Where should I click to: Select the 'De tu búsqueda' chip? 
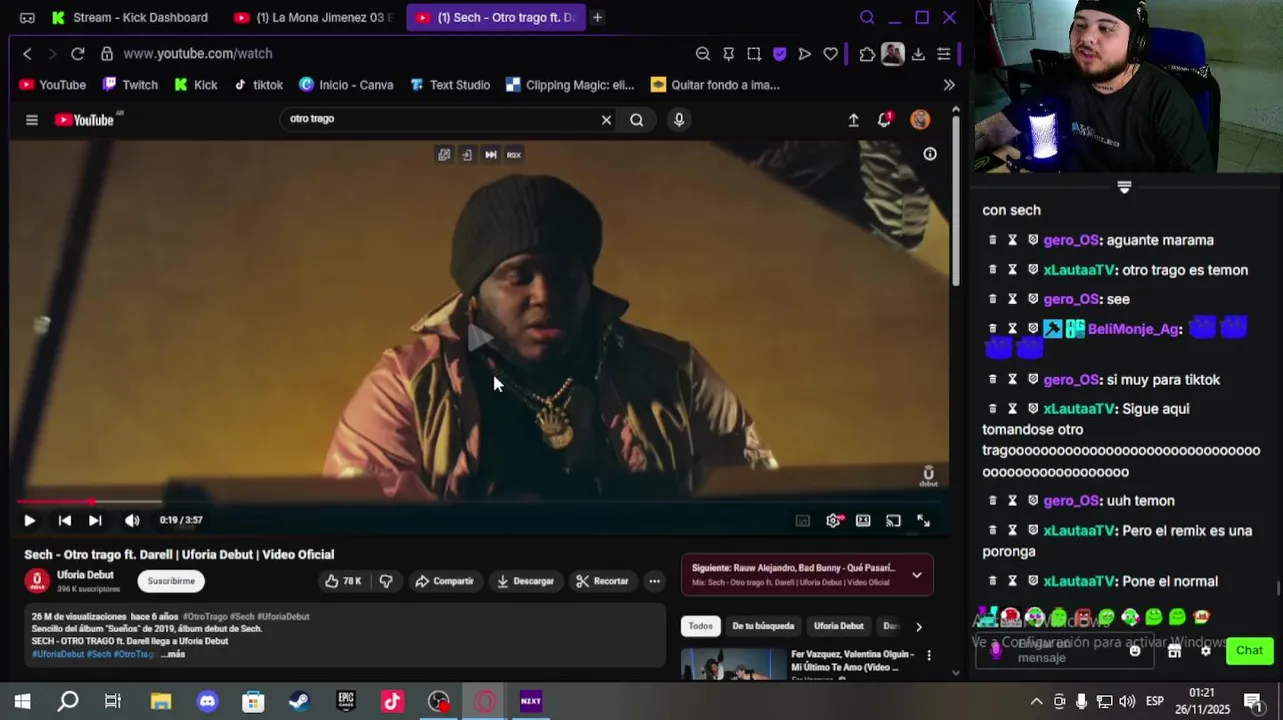763,626
